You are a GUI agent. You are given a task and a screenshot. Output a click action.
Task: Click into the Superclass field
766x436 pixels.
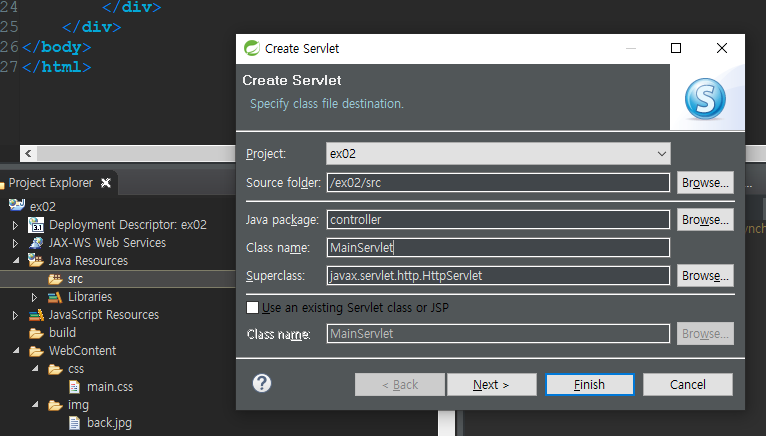(498, 276)
